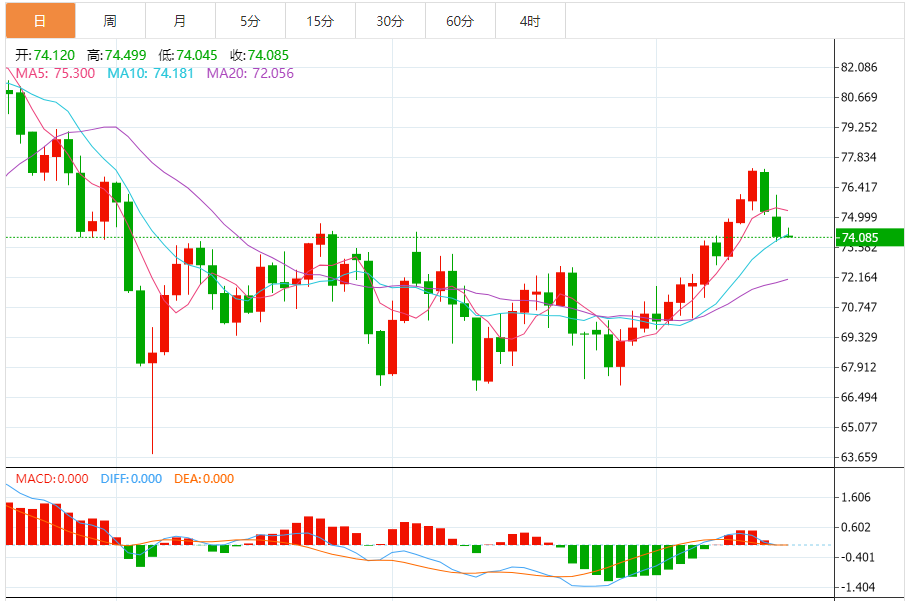
Task: Open the 5分 interval tab
Action: tap(250, 21)
